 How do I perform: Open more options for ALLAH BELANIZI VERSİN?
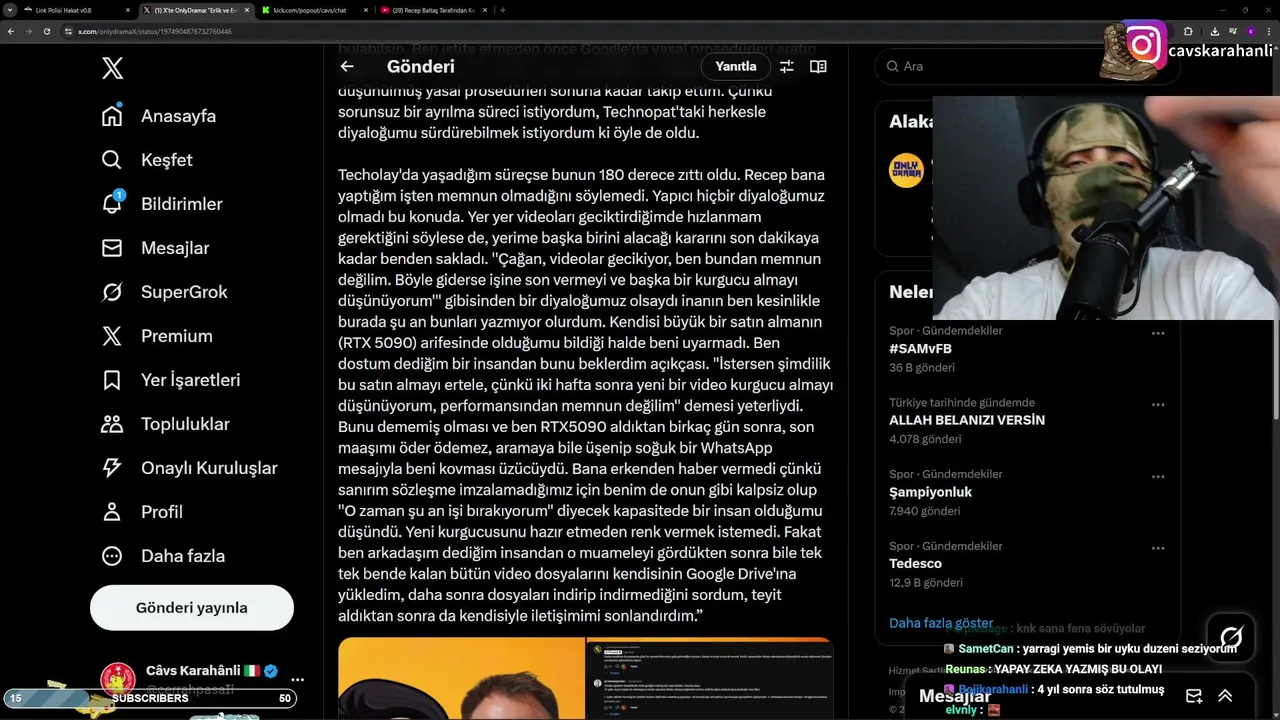1158,405
